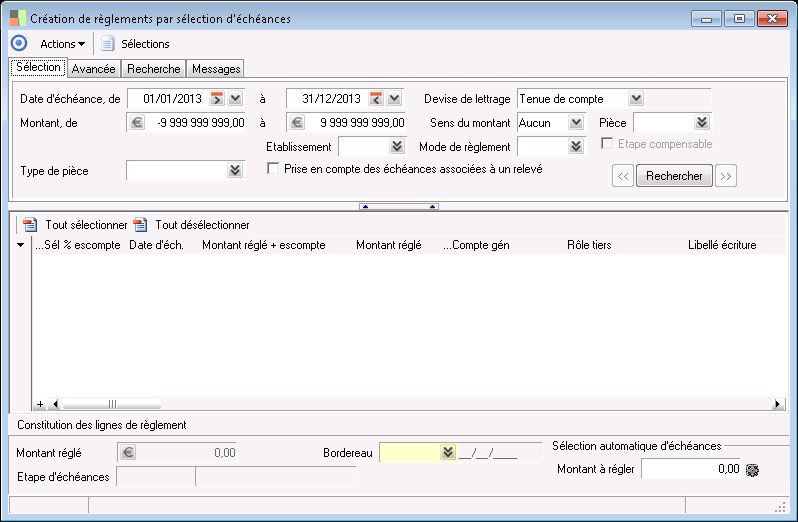Click the 9 999 999 999,00 maximum amount field
798x522 pixels.
tap(356, 123)
